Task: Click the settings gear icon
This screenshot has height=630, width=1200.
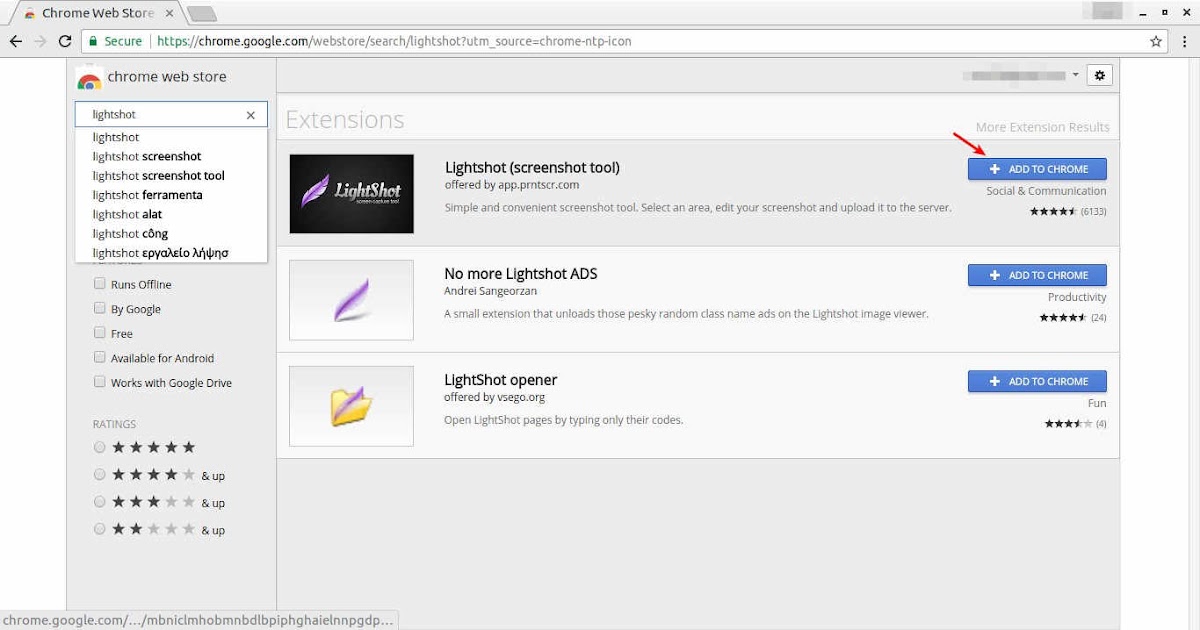Action: (x=1099, y=74)
